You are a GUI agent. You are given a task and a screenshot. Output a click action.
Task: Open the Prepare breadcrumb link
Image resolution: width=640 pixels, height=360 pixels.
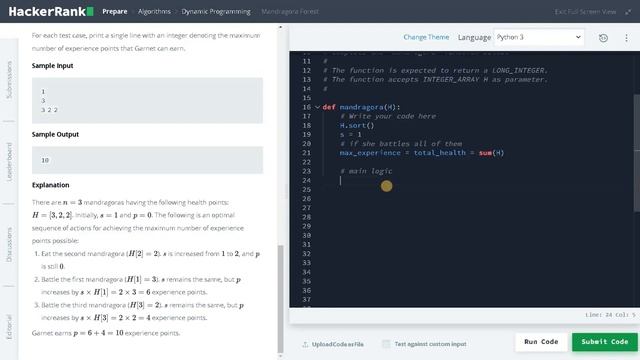115,11
